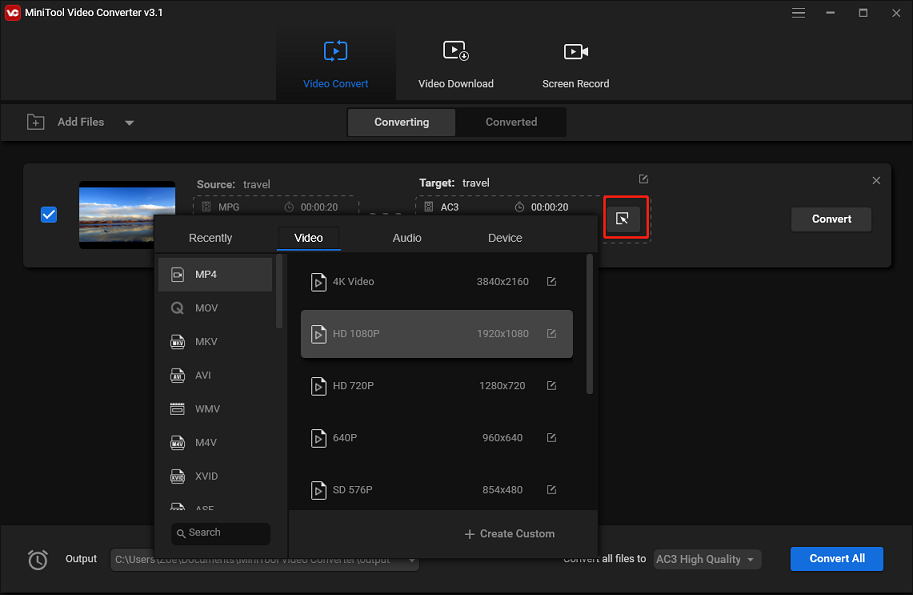Open the target format selector icon
The image size is (913, 595).
[x=622, y=219]
